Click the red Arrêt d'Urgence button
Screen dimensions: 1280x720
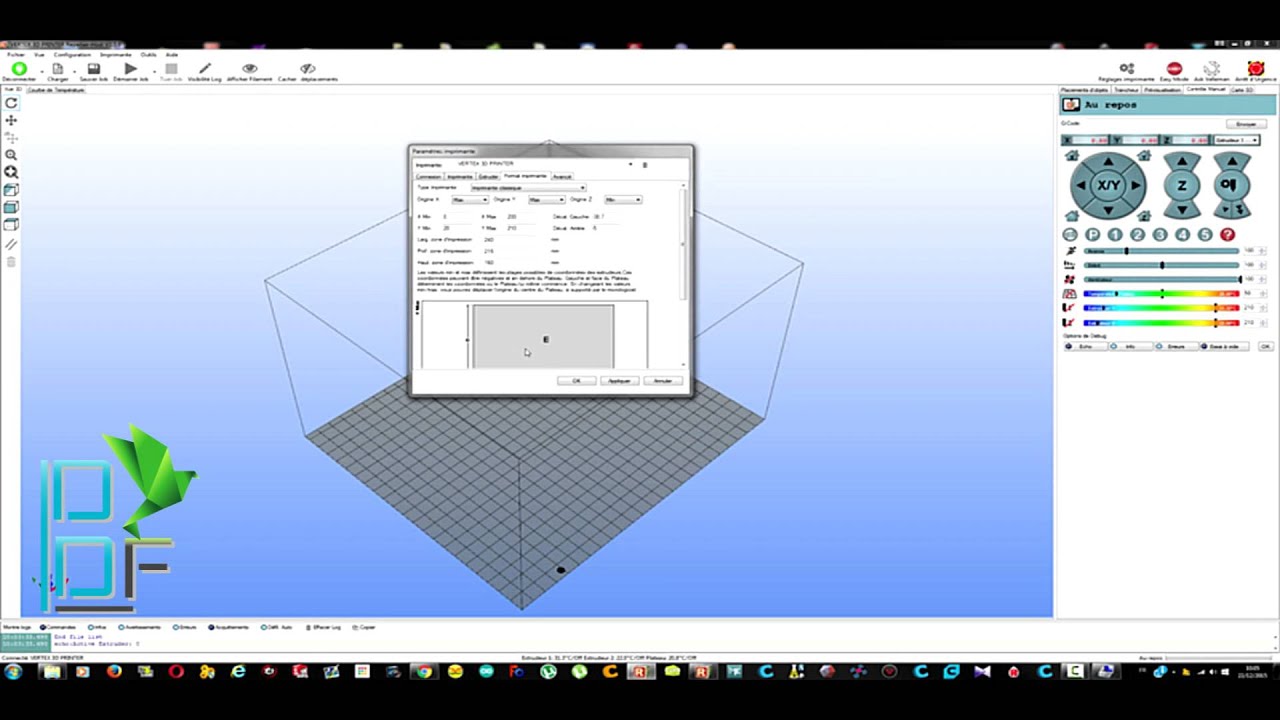pos(1256,68)
